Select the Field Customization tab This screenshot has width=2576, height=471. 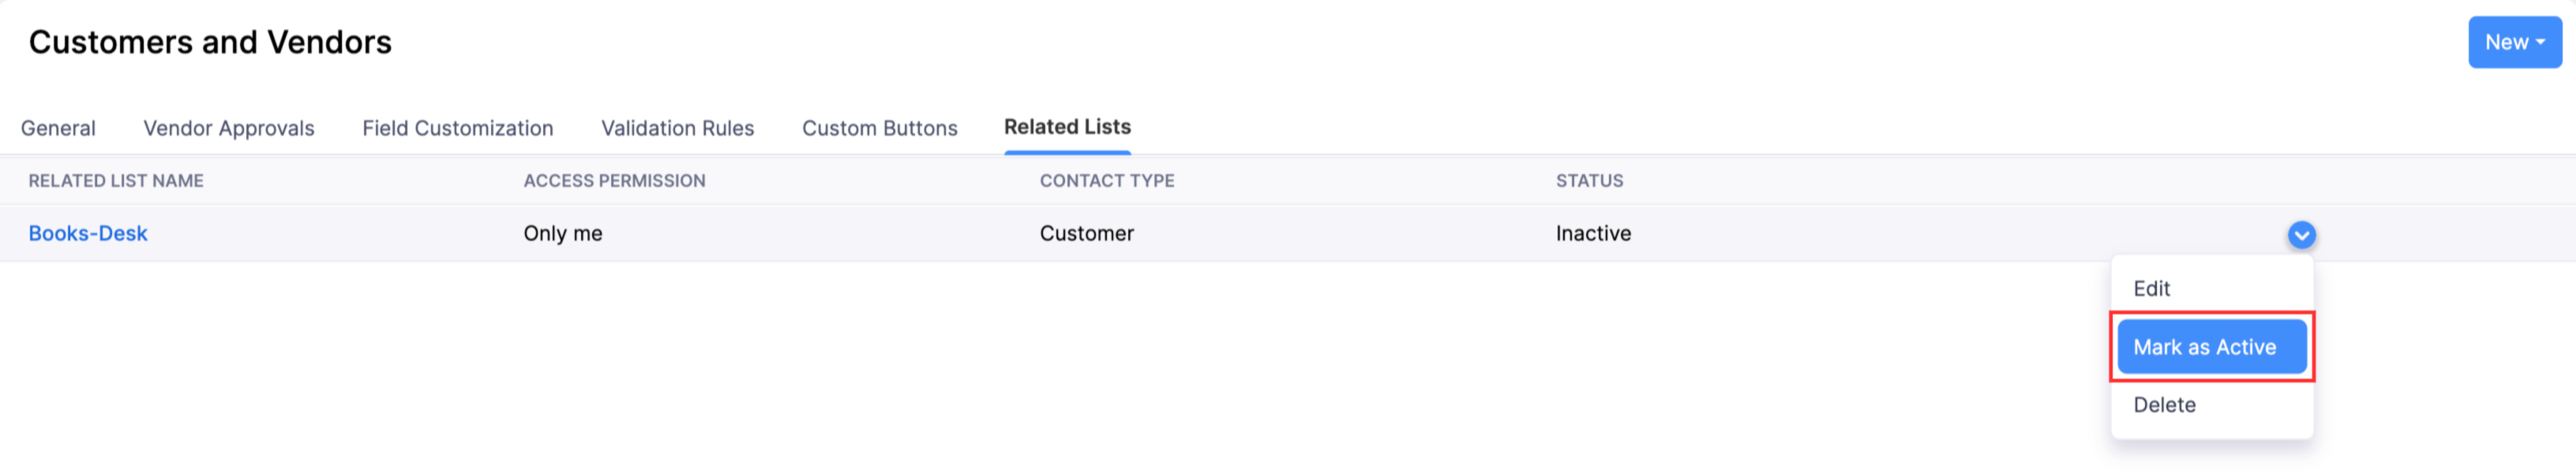pyautogui.click(x=458, y=128)
